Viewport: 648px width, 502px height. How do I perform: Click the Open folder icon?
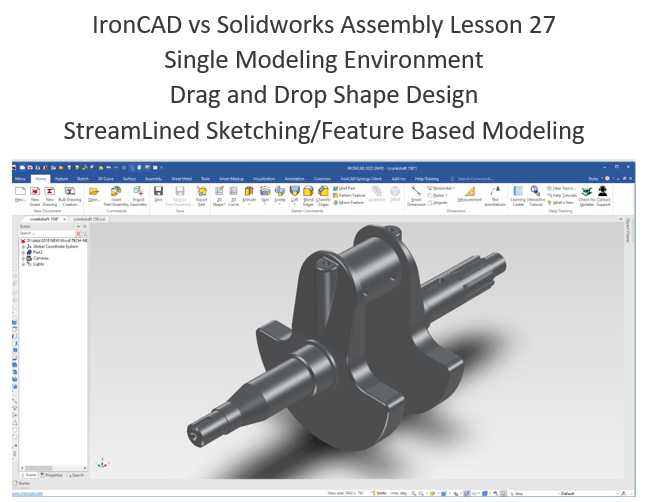(x=94, y=191)
